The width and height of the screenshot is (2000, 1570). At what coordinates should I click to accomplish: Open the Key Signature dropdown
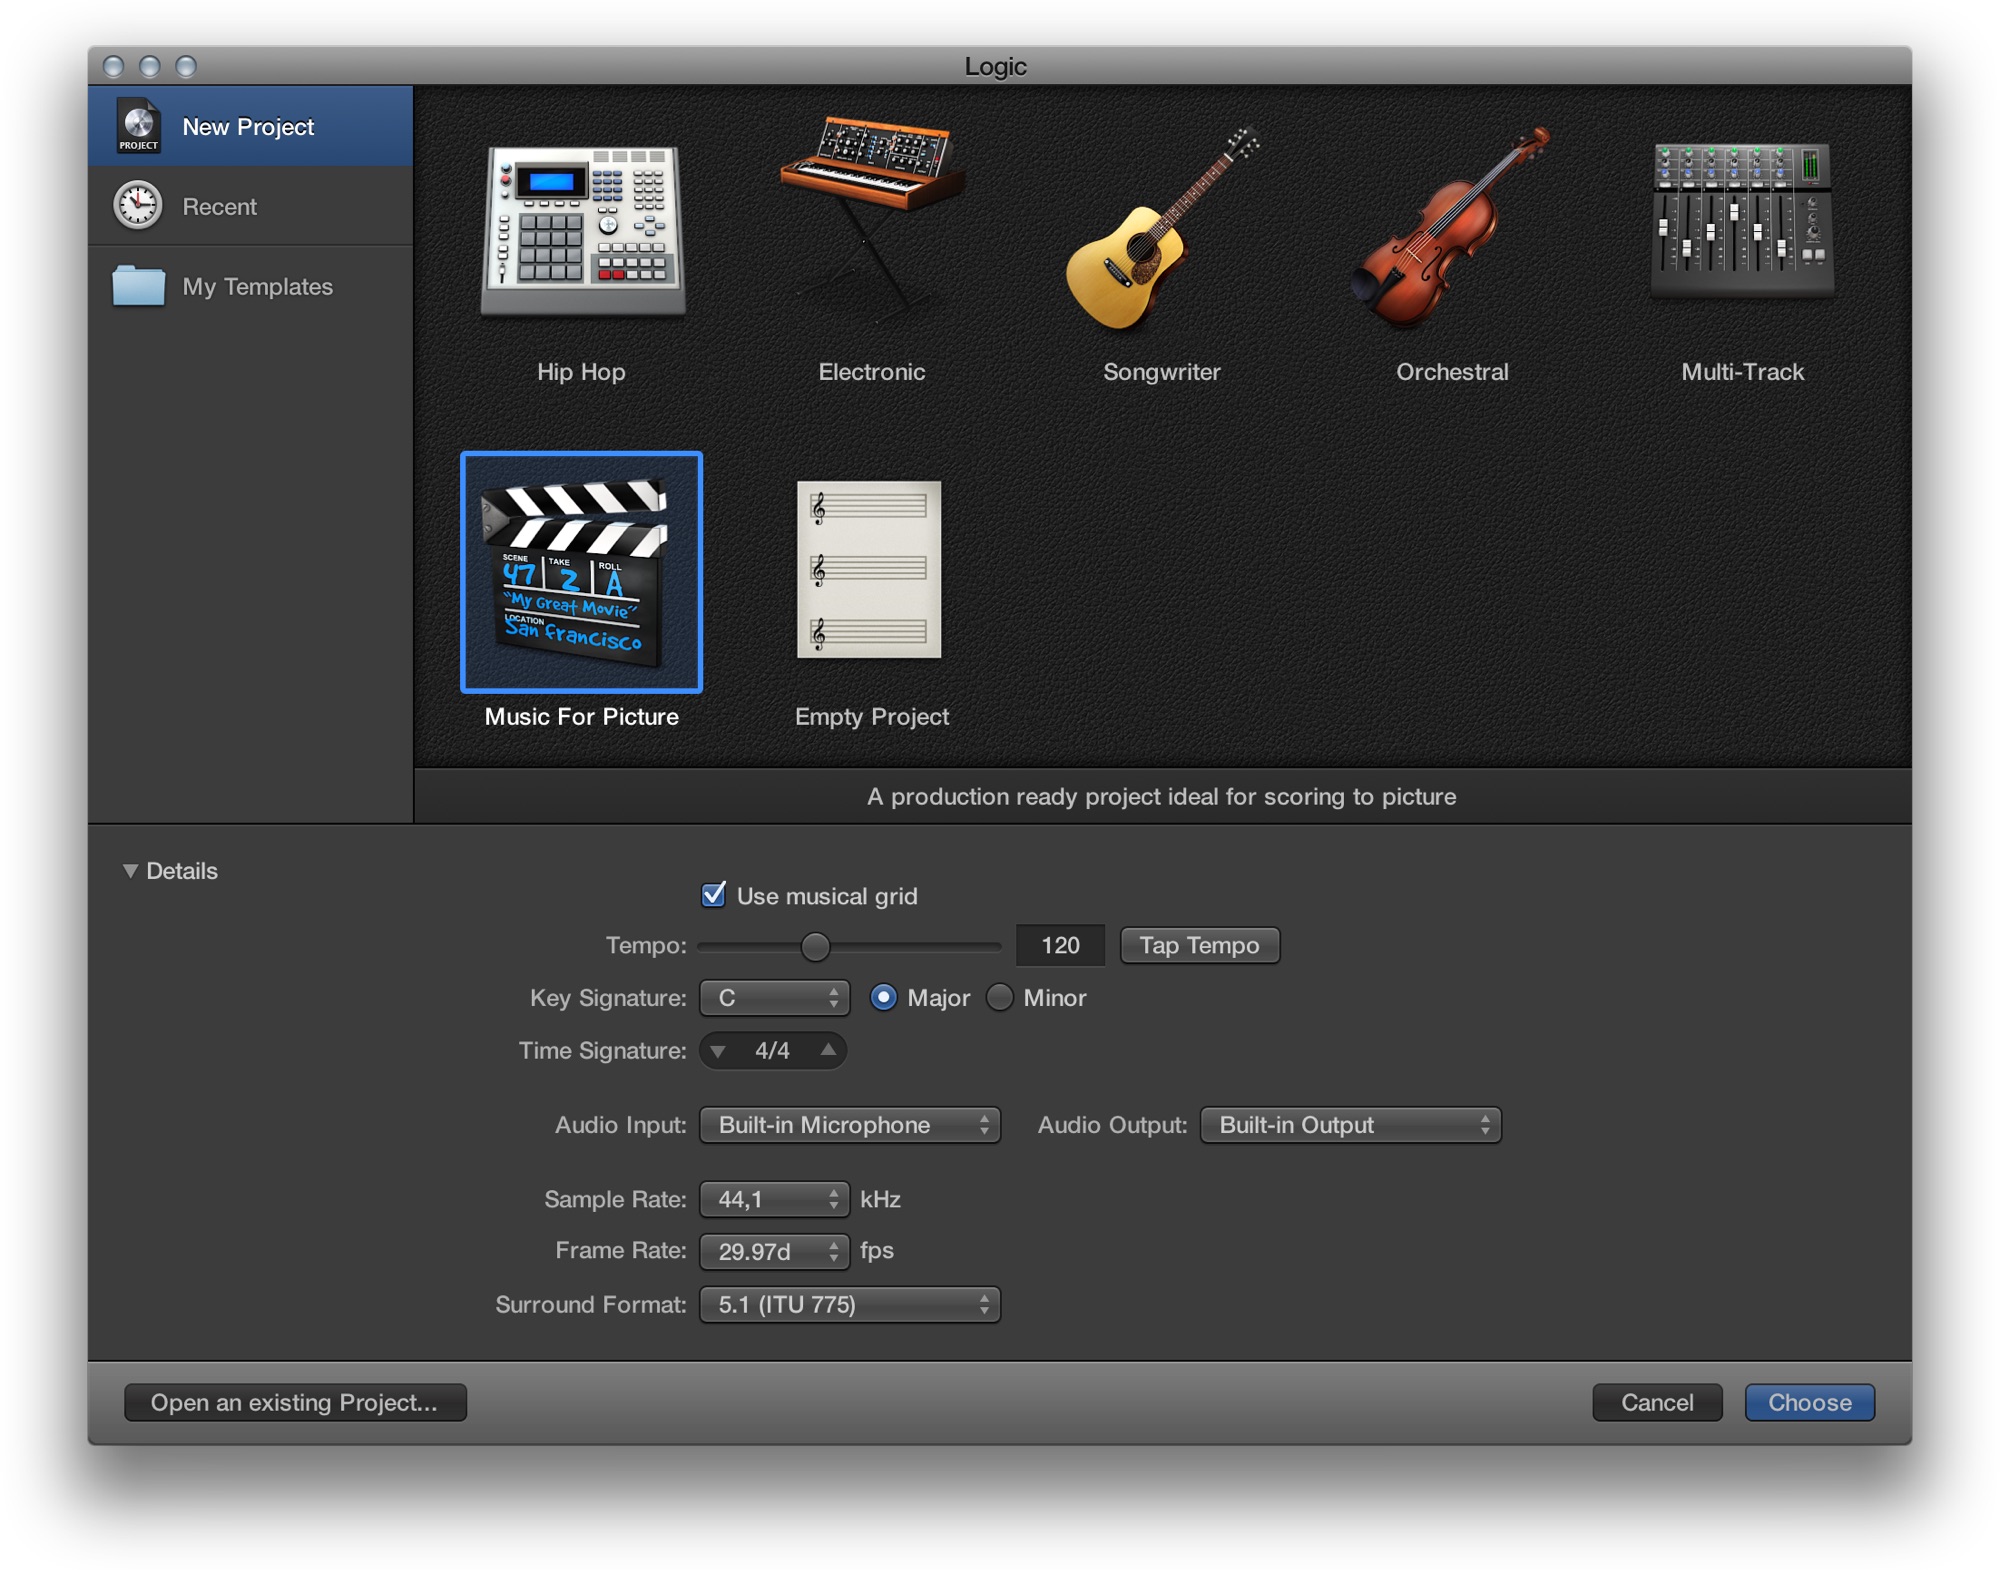tap(774, 998)
